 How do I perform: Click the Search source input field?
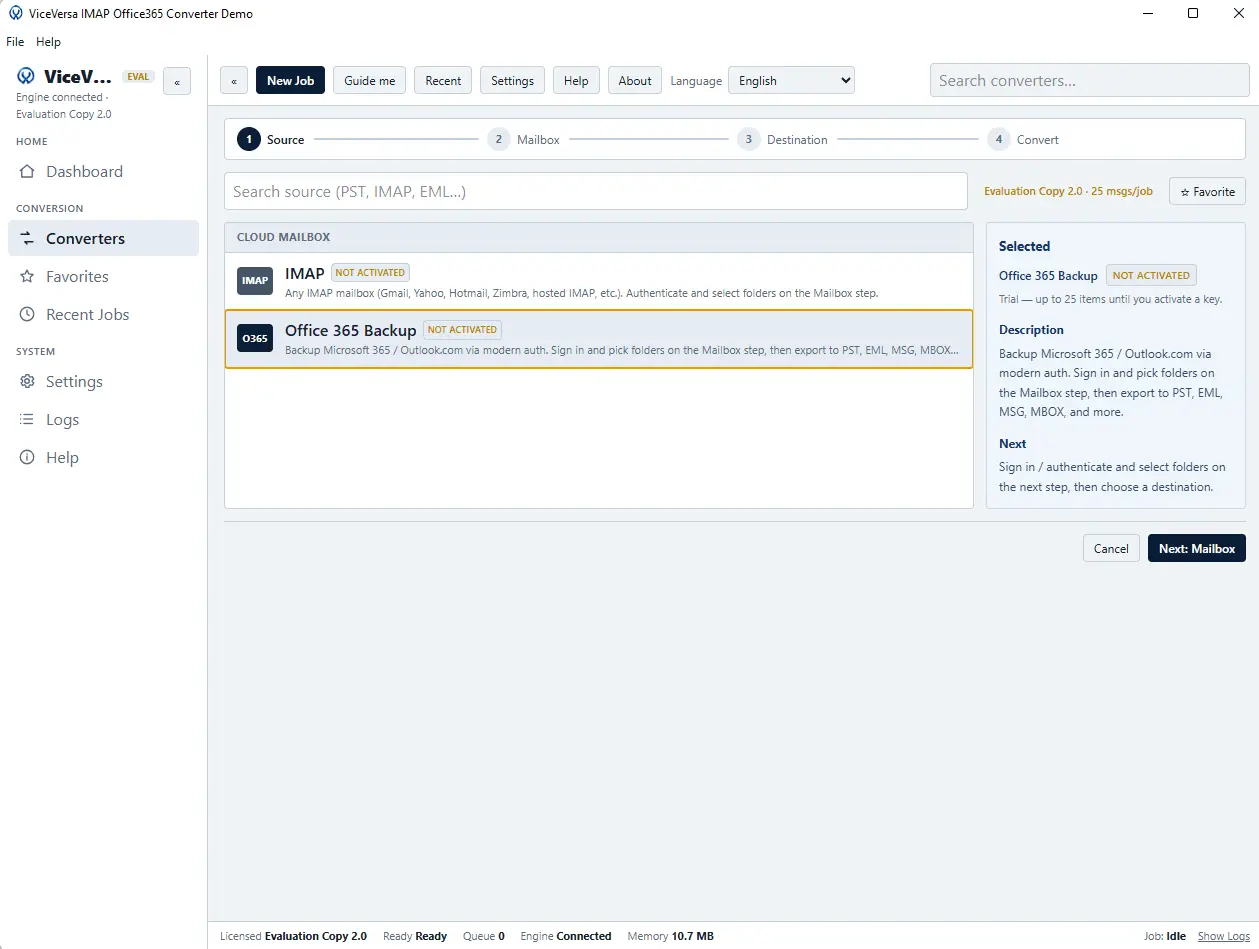[596, 191]
